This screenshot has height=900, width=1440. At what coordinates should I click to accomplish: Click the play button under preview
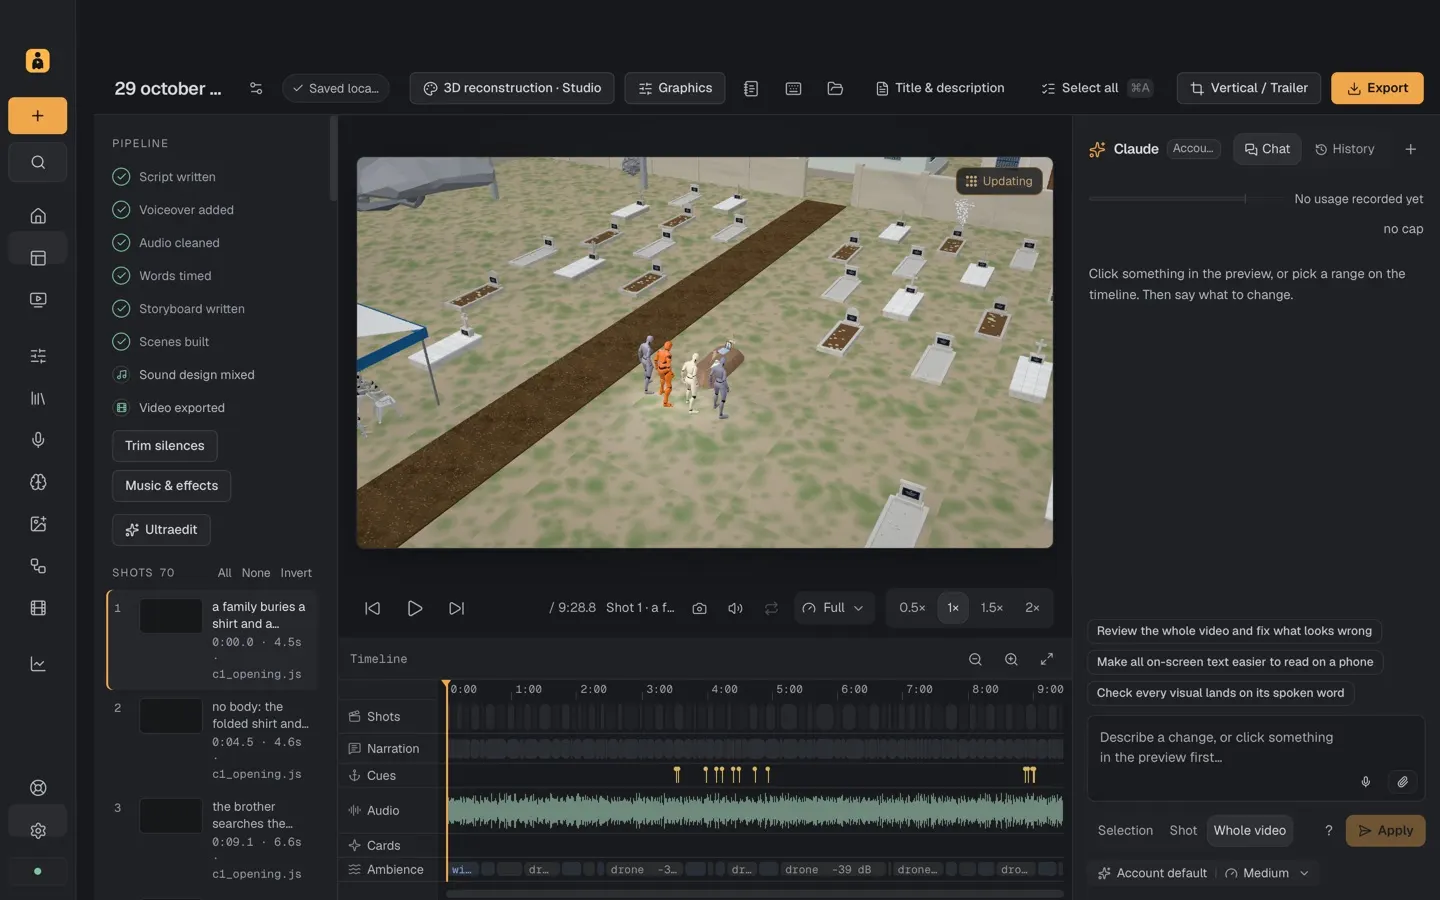(414, 608)
